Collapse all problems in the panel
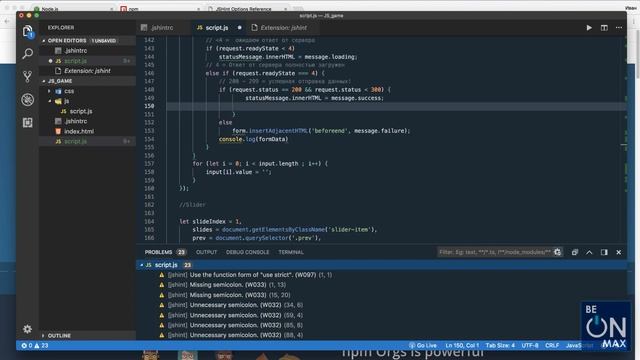 pos(575,252)
